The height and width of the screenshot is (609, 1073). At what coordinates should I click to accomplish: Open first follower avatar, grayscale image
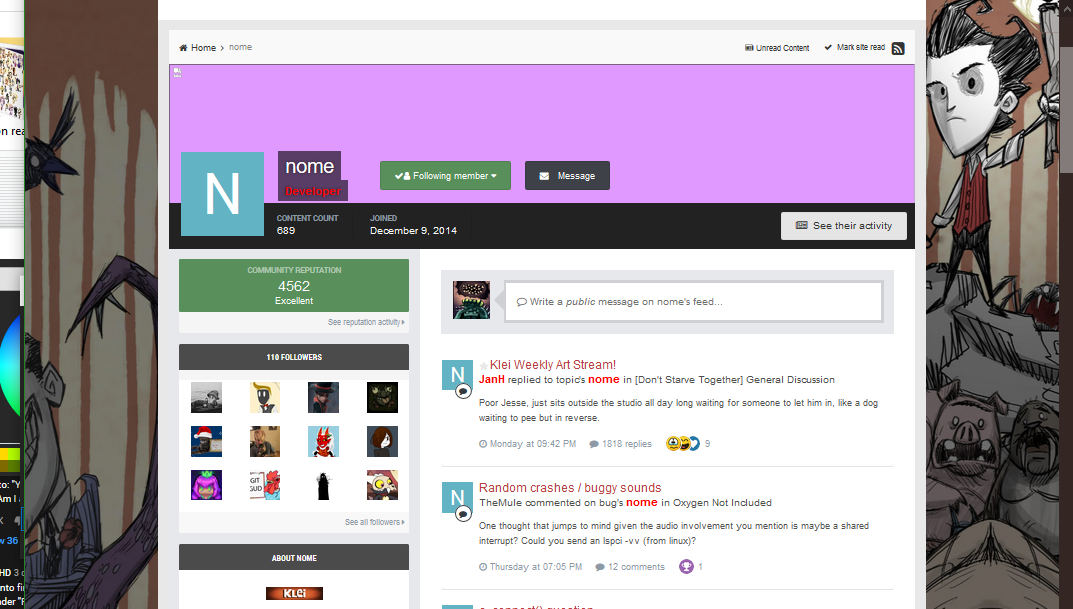[206, 398]
